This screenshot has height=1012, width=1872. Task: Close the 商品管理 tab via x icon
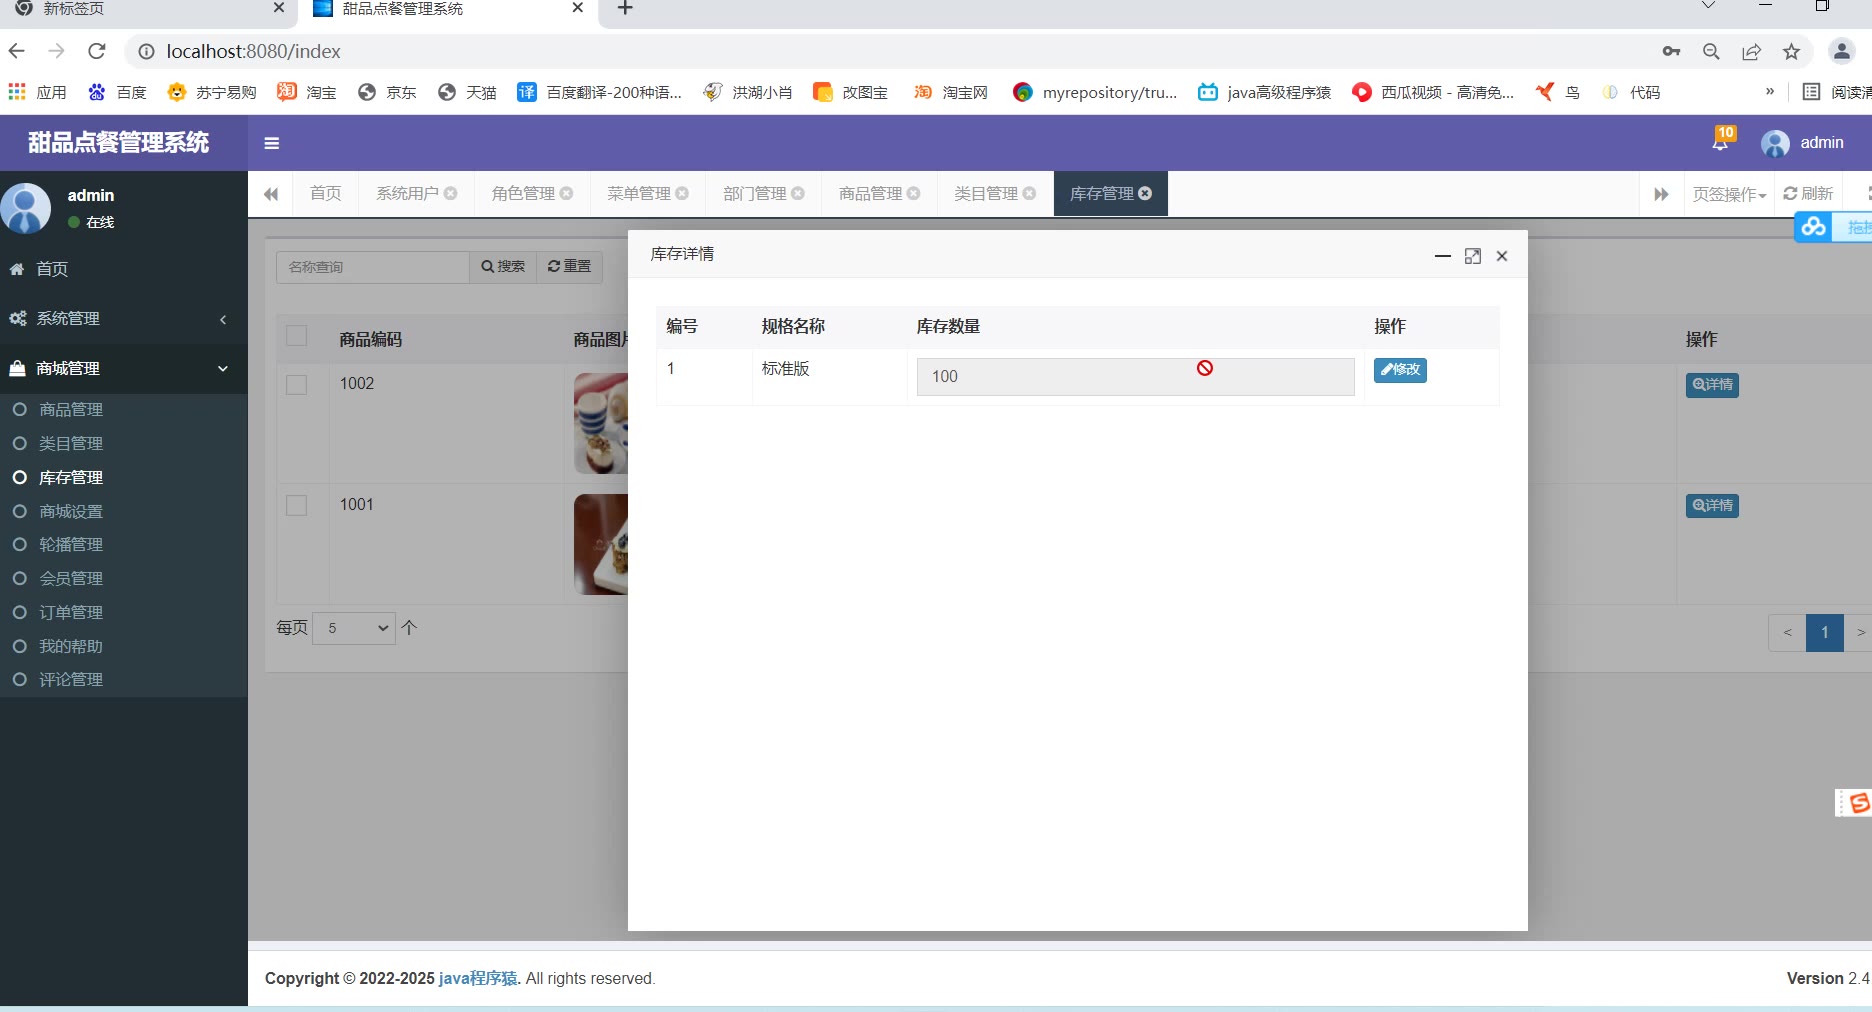913,193
